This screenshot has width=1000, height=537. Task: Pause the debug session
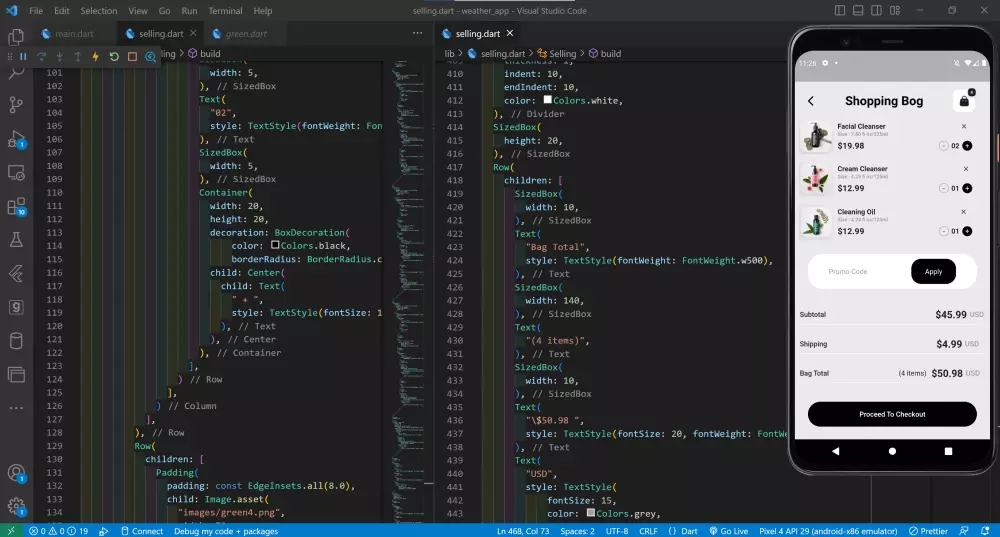pos(23,57)
